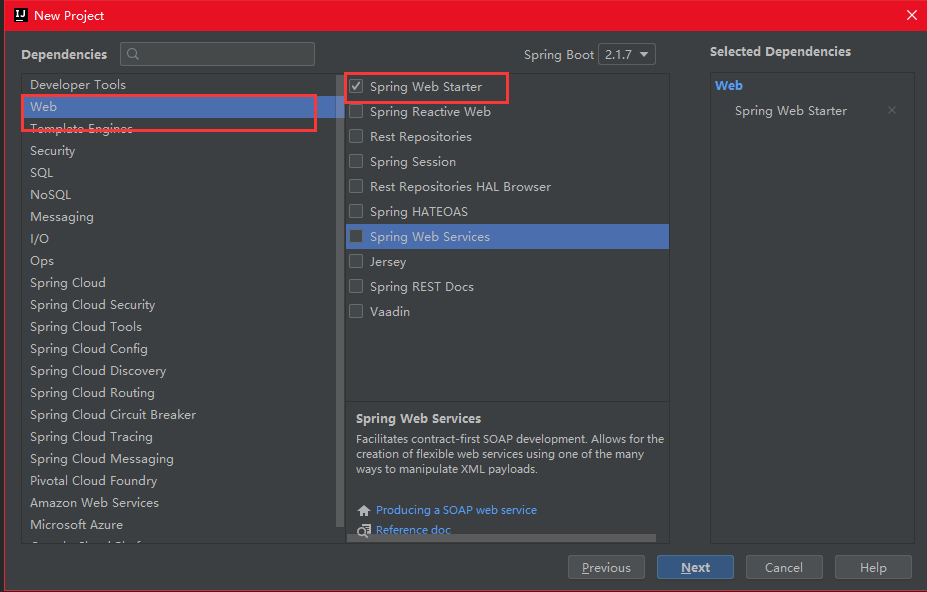
Task: Choose the Security category
Action: 179,150
